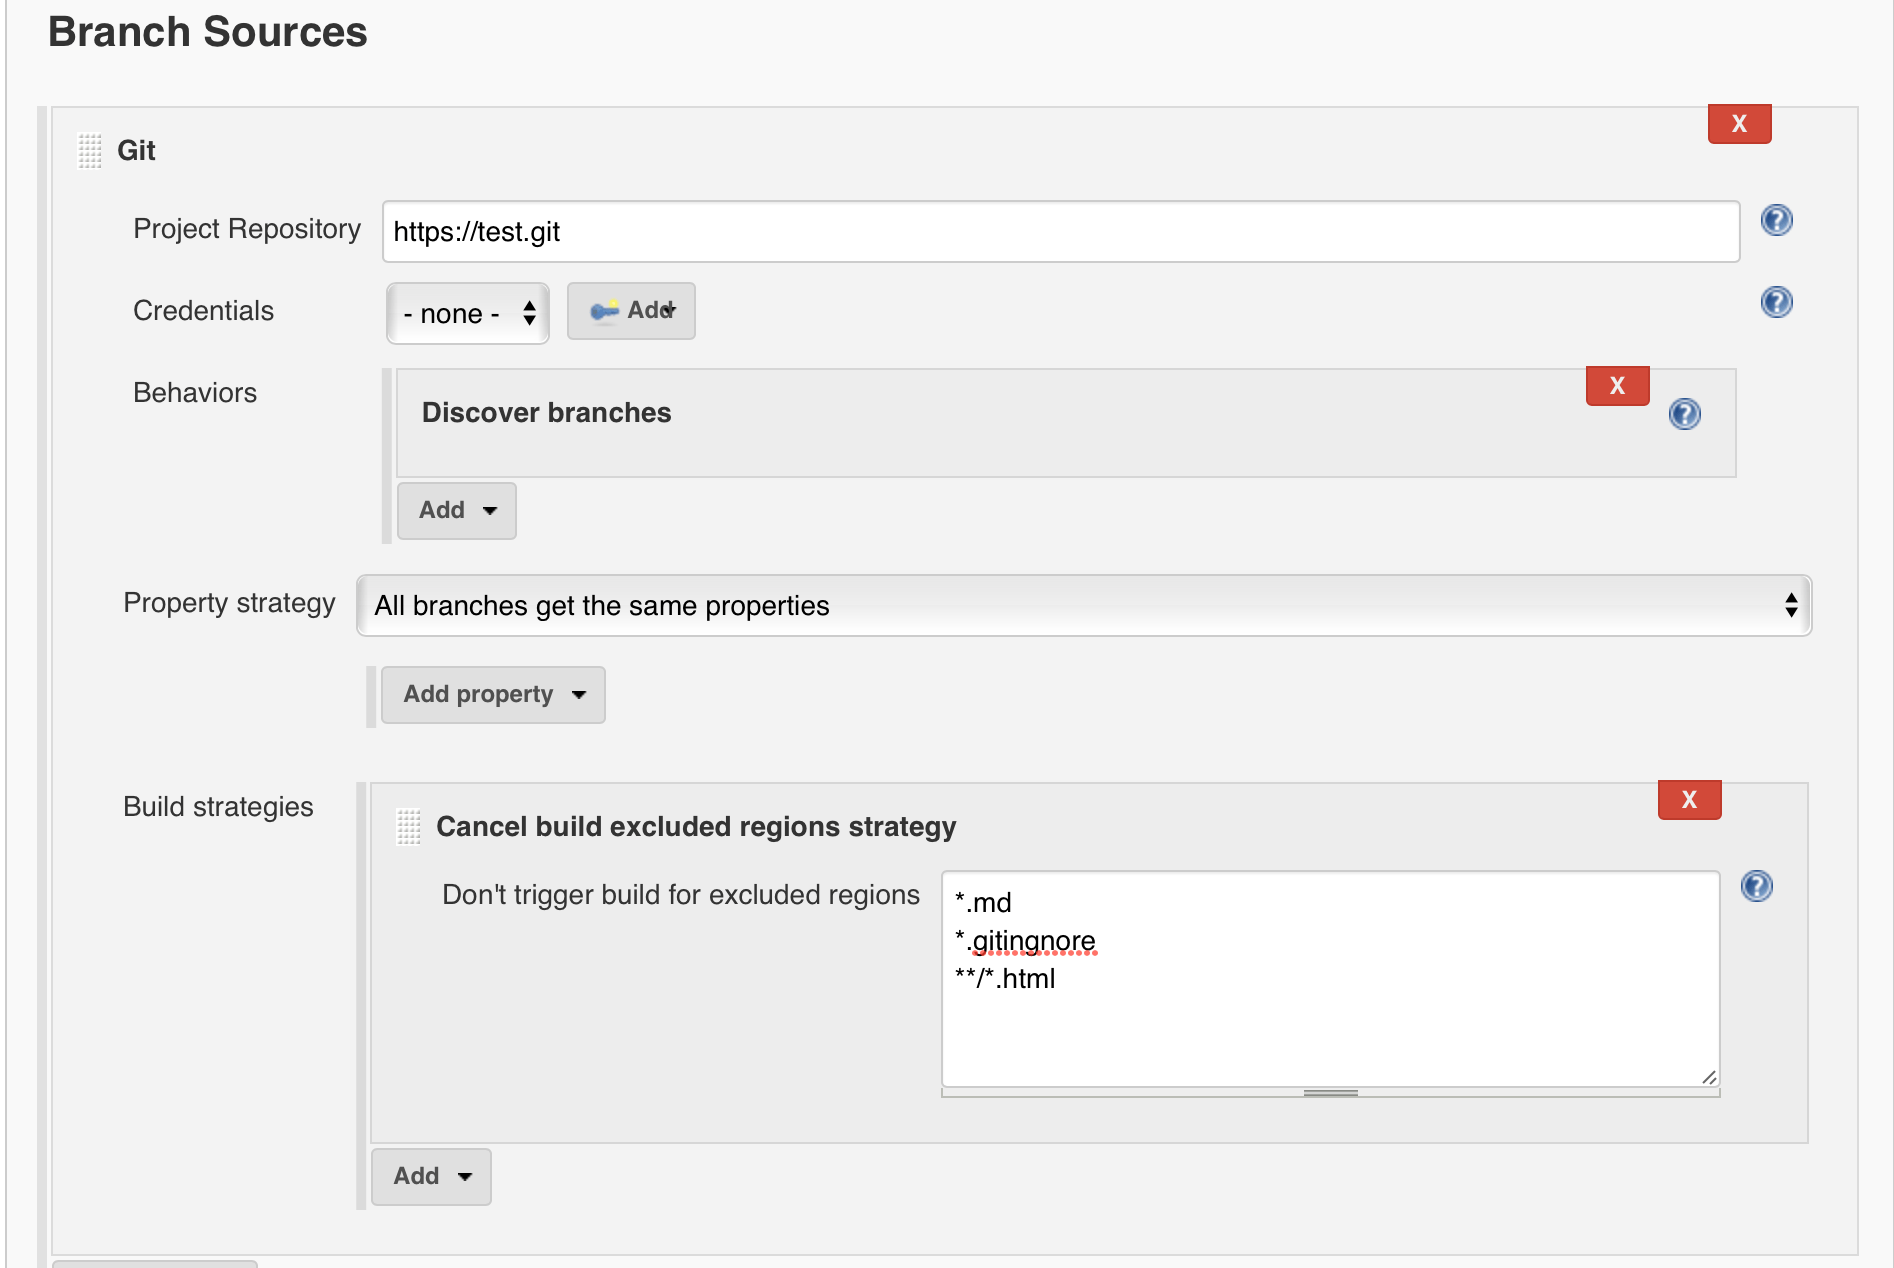
Task: Click drag handle beside Cancel build strategy
Action: coord(408,826)
